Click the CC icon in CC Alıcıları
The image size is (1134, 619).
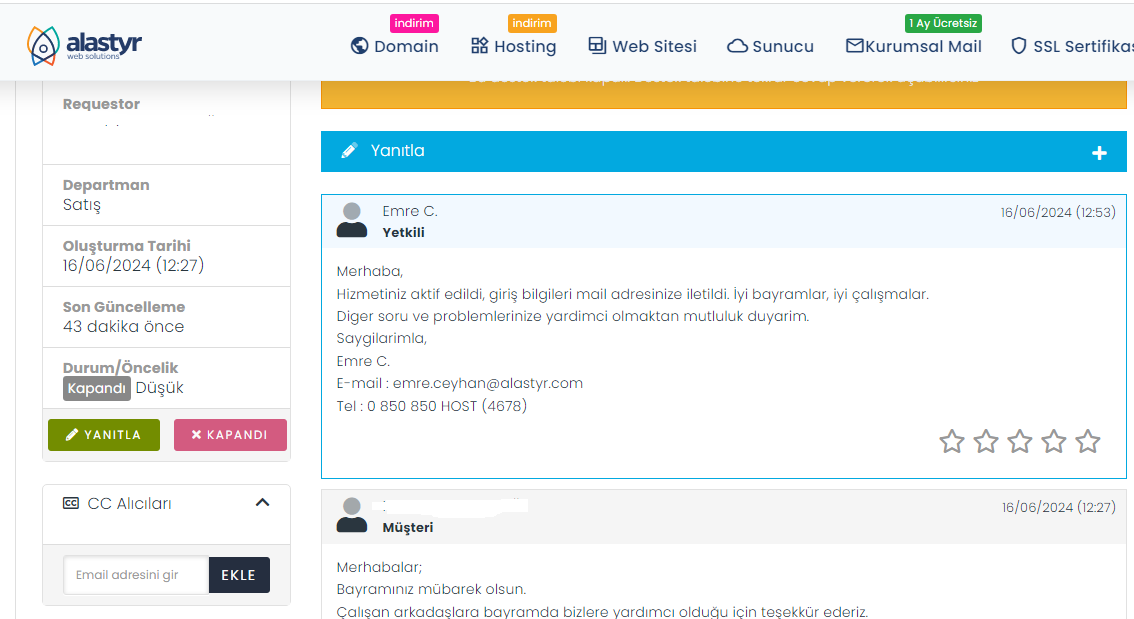point(71,503)
